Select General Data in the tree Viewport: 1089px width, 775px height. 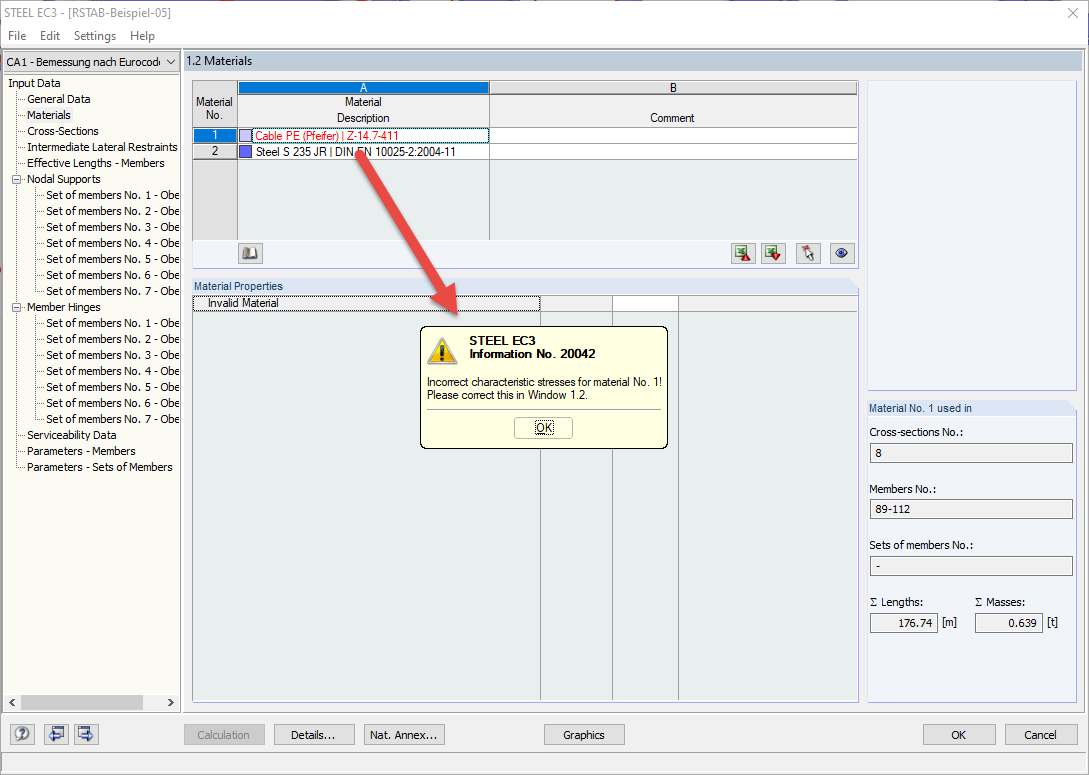[x=58, y=99]
